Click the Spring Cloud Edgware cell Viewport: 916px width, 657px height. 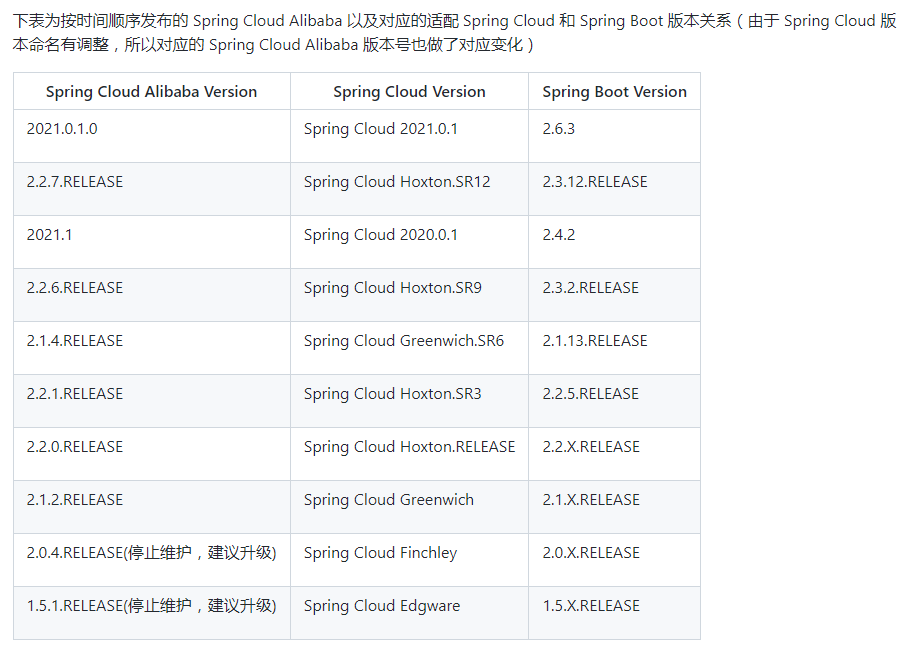coord(410,613)
